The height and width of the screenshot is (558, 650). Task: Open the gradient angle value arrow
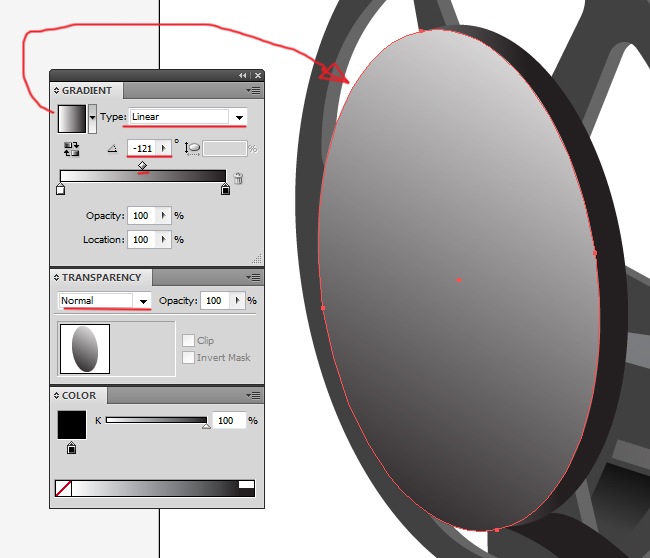click(x=164, y=148)
